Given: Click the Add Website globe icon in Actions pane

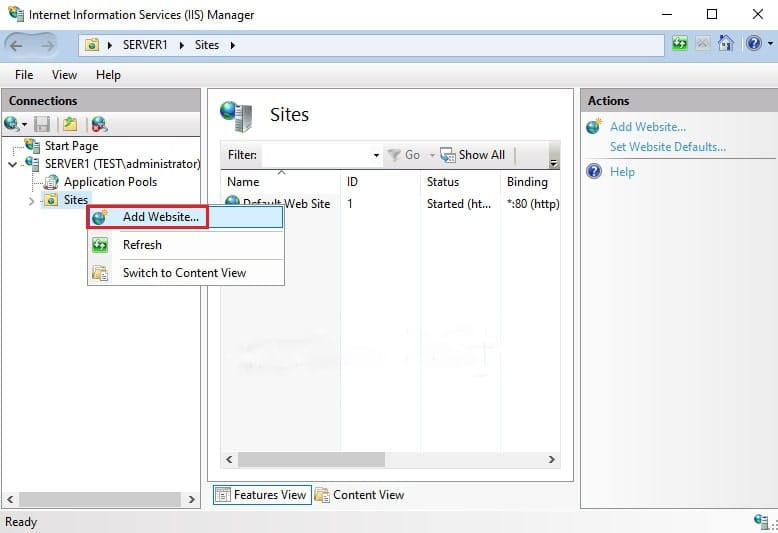Looking at the screenshot, I should click(x=594, y=127).
